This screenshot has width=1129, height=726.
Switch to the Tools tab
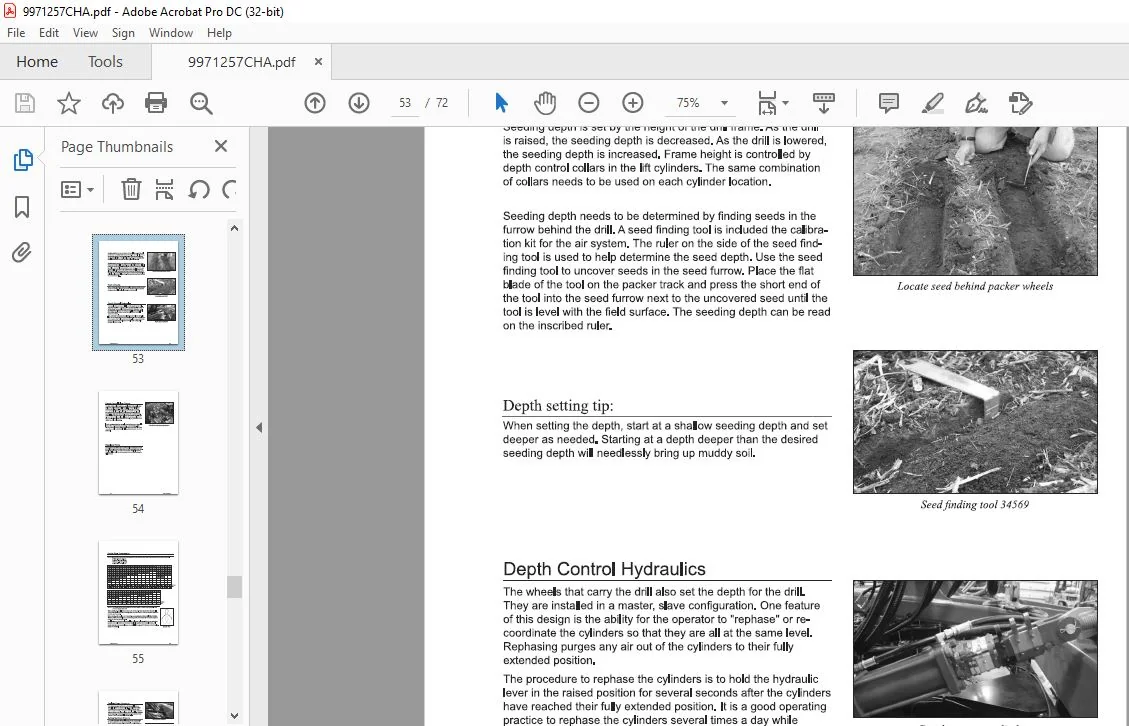pyautogui.click(x=105, y=62)
